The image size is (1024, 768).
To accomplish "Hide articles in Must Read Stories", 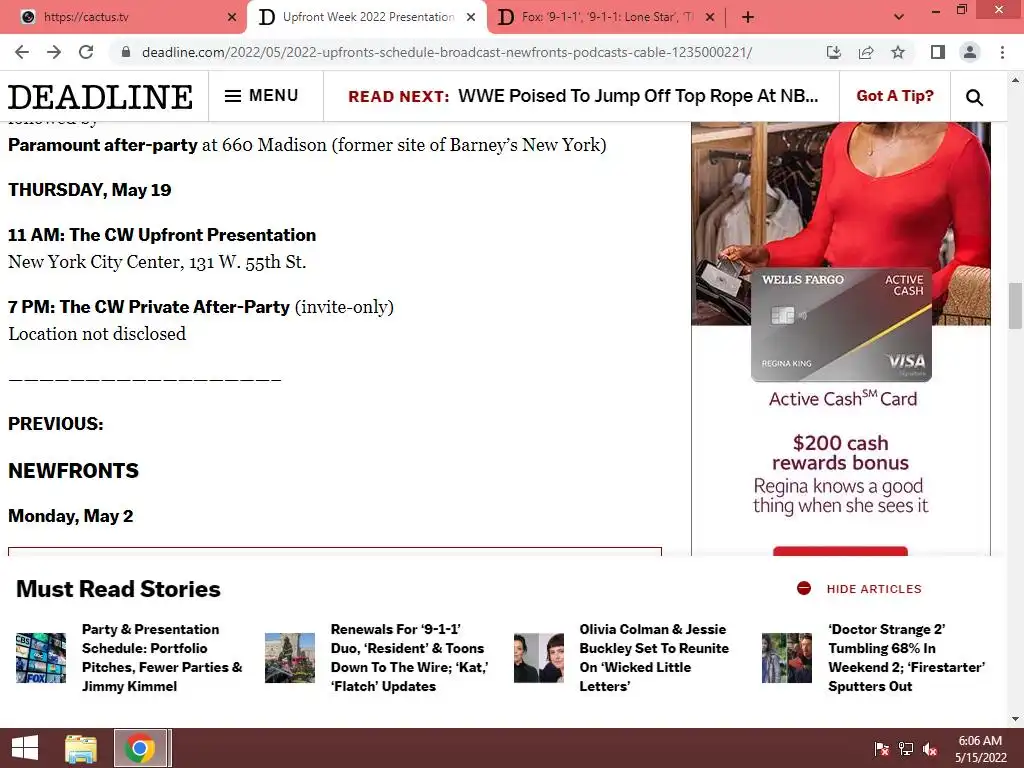I will [x=859, y=588].
